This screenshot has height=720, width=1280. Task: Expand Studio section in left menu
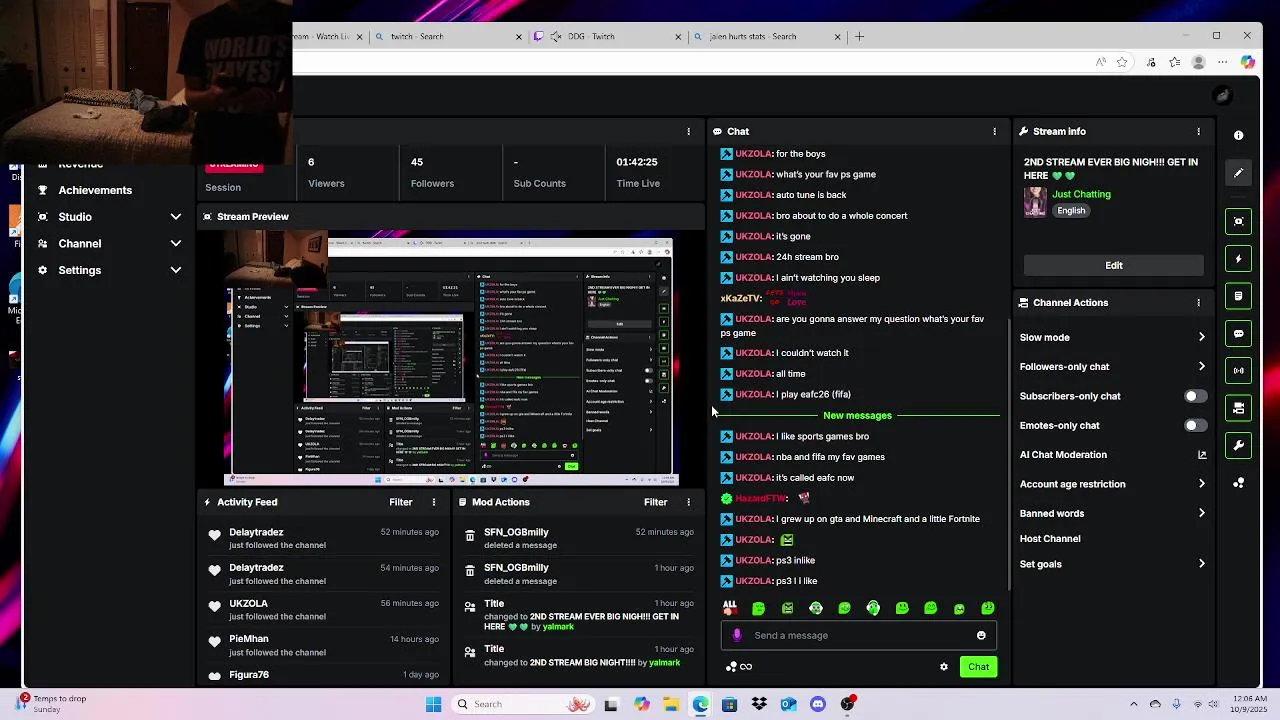(x=176, y=217)
